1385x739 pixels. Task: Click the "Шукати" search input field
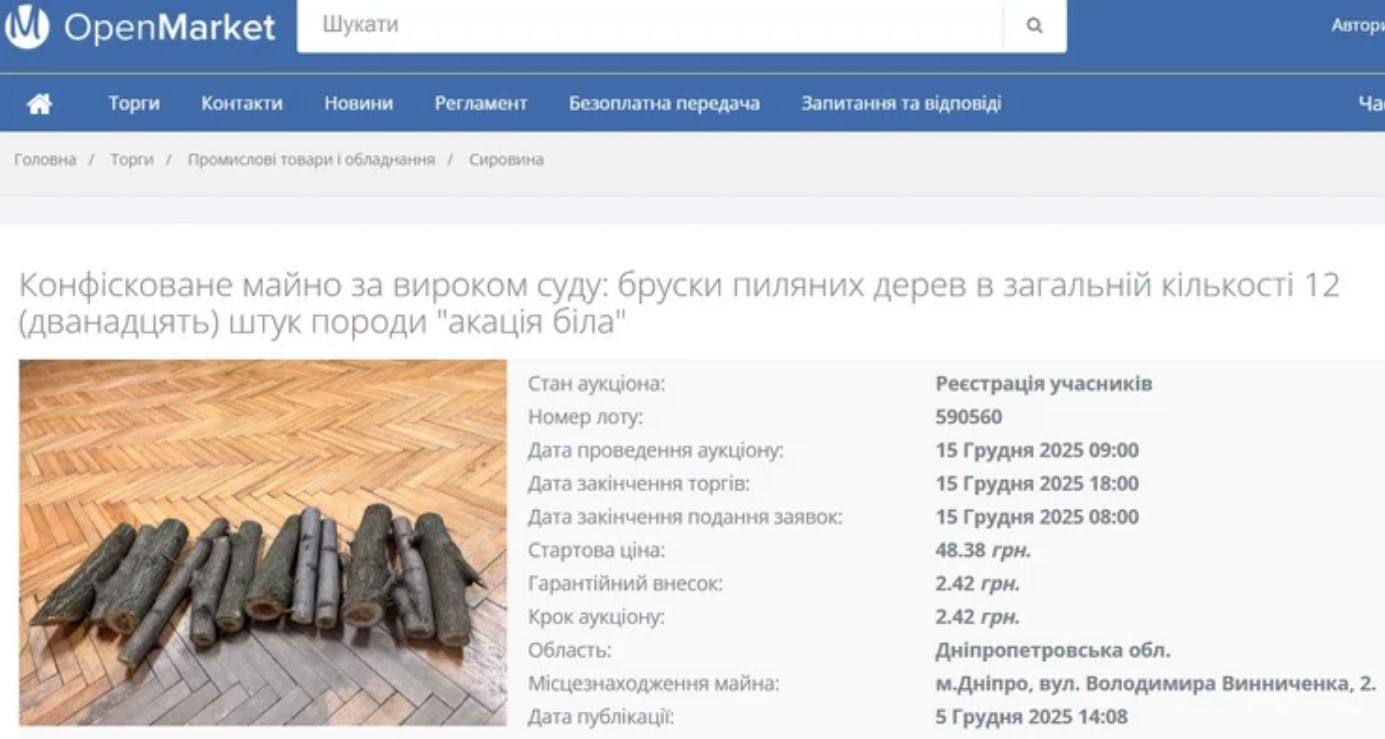pos(600,26)
